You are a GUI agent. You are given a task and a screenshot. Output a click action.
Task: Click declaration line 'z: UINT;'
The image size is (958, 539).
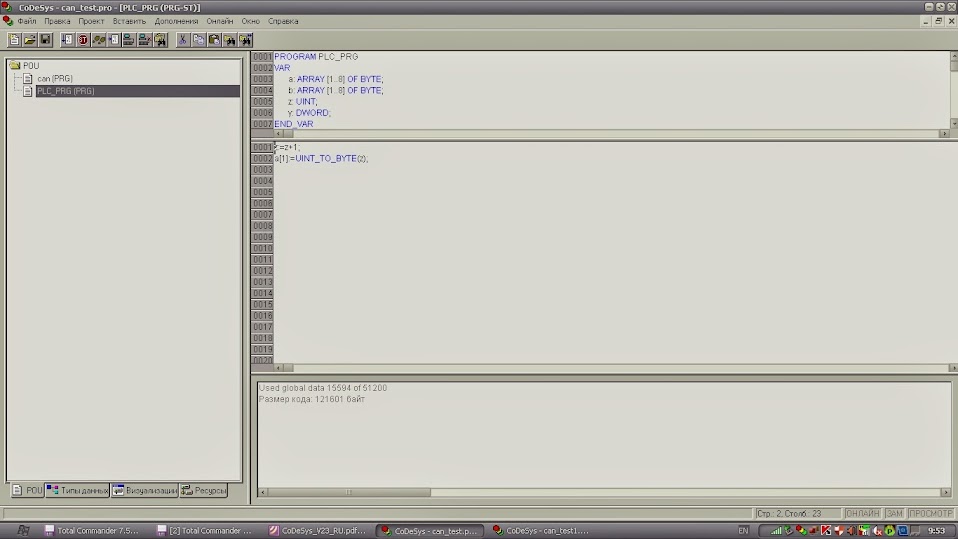[302, 101]
